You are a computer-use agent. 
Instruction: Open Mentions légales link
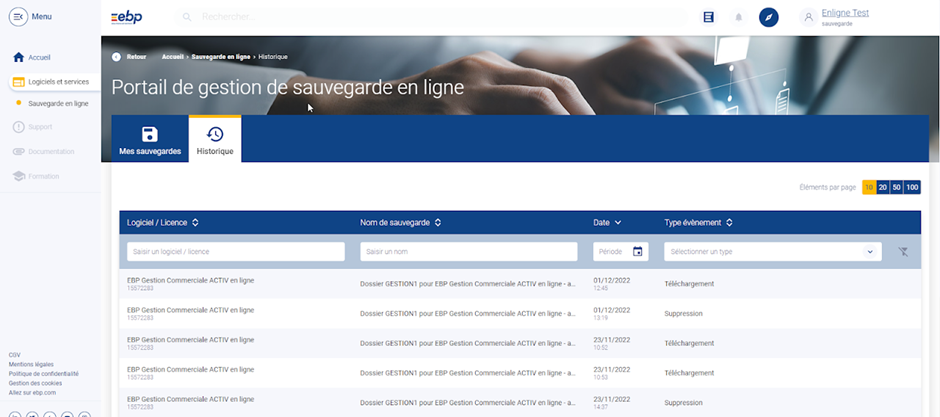tap(31, 364)
